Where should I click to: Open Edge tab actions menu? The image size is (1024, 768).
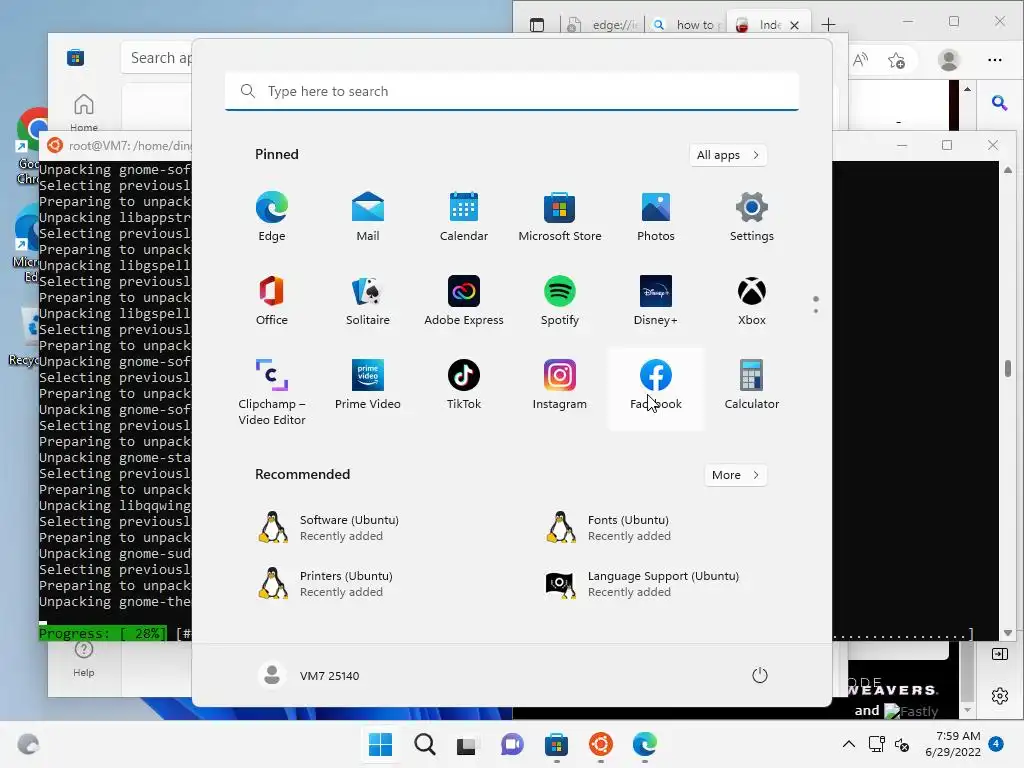[537, 25]
